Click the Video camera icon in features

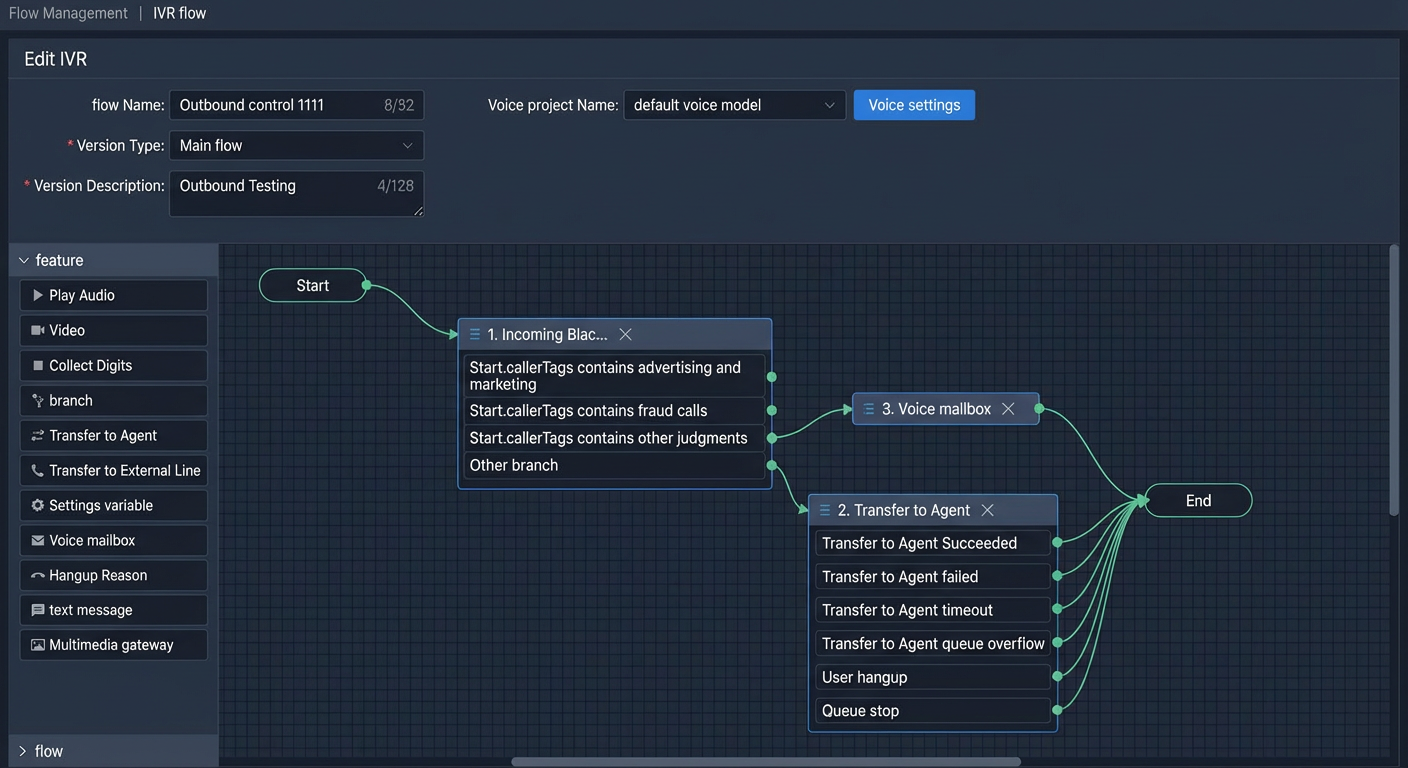pyautogui.click(x=38, y=330)
